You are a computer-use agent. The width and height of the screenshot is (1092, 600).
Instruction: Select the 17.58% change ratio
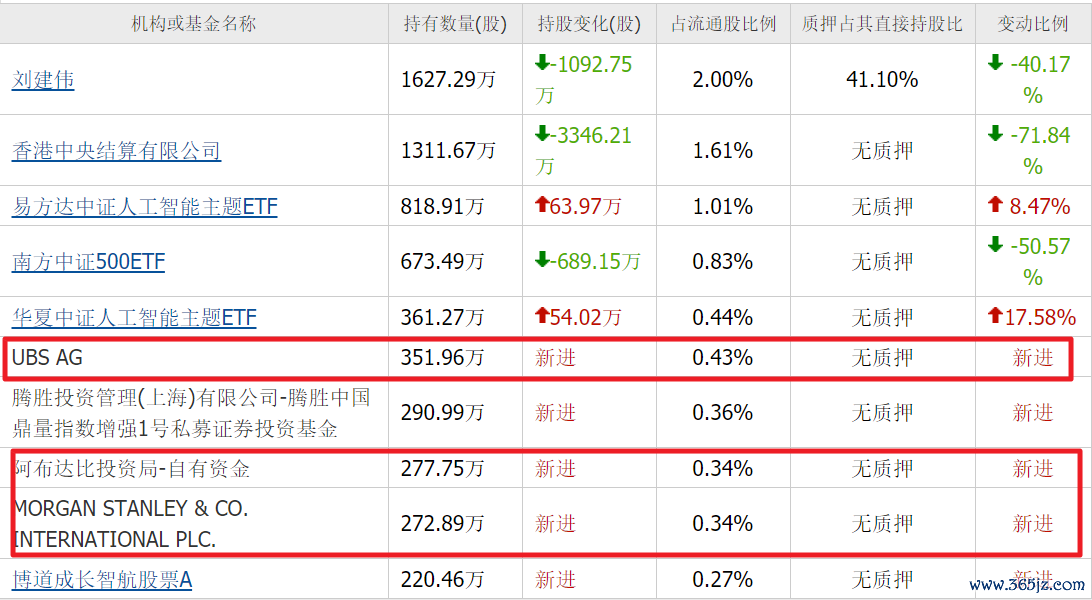coord(1031,317)
